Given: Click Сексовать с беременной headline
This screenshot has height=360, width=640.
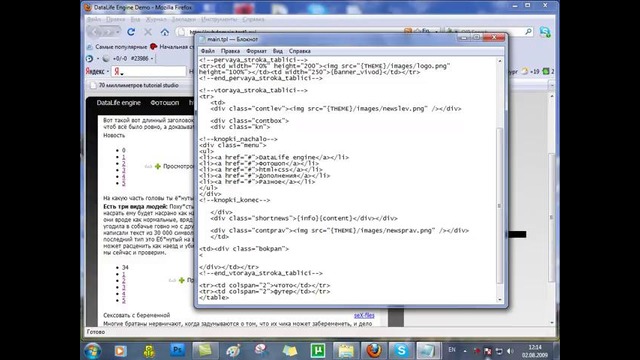Looking at the screenshot, I should tap(136, 315).
